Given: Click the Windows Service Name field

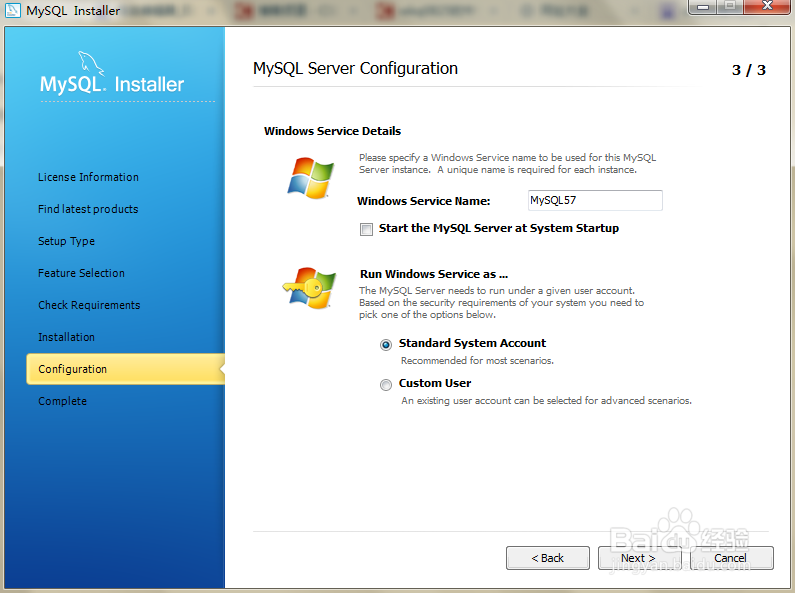Looking at the screenshot, I should coord(595,200).
